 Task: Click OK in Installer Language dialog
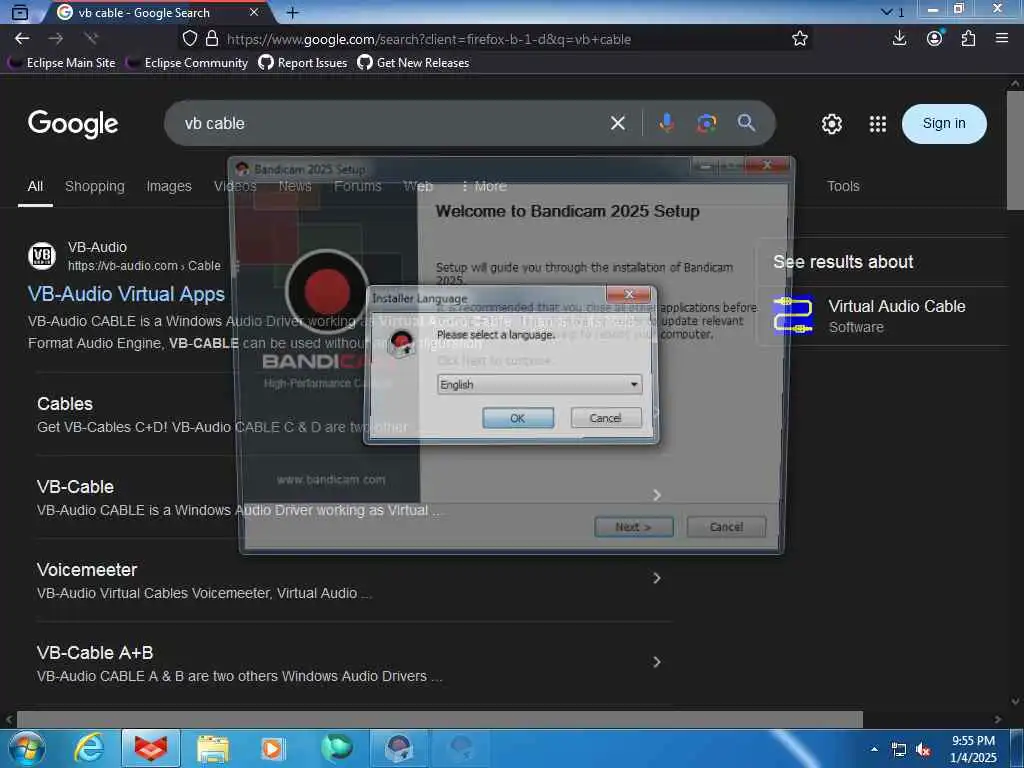518,418
